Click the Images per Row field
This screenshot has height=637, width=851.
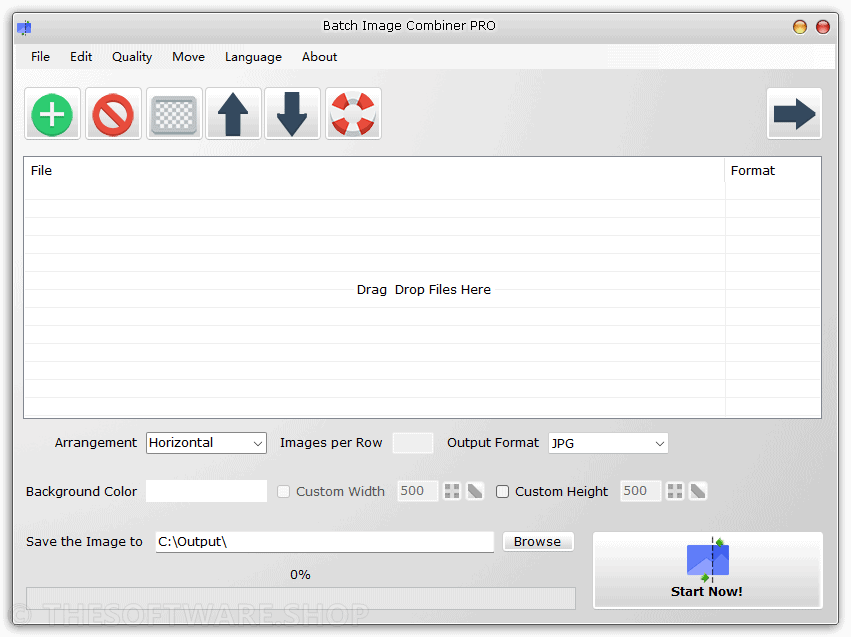point(413,443)
